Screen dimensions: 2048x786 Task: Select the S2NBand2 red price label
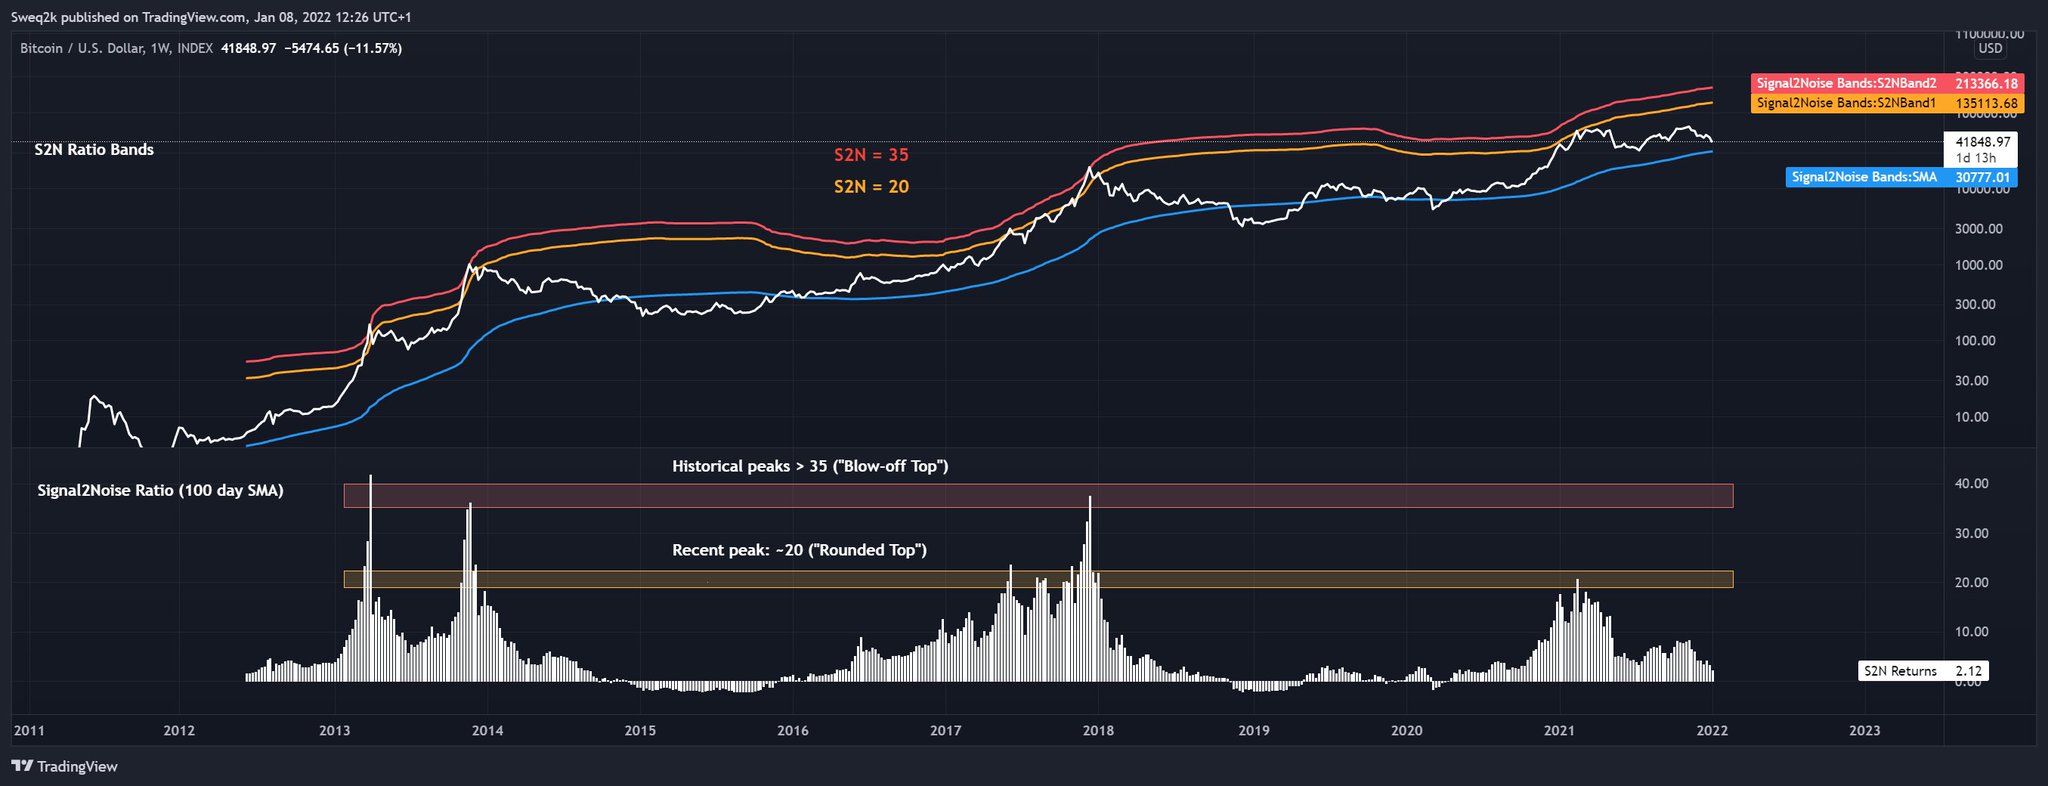coord(1887,83)
